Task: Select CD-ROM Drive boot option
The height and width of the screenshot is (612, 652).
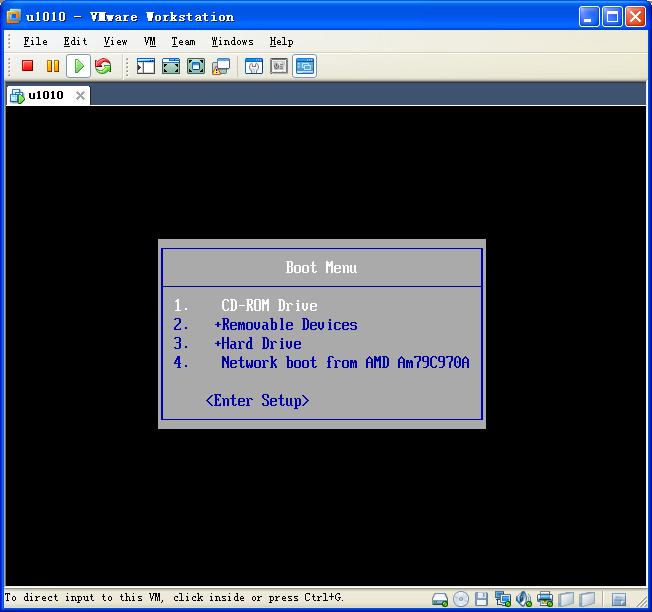Action: coord(269,306)
